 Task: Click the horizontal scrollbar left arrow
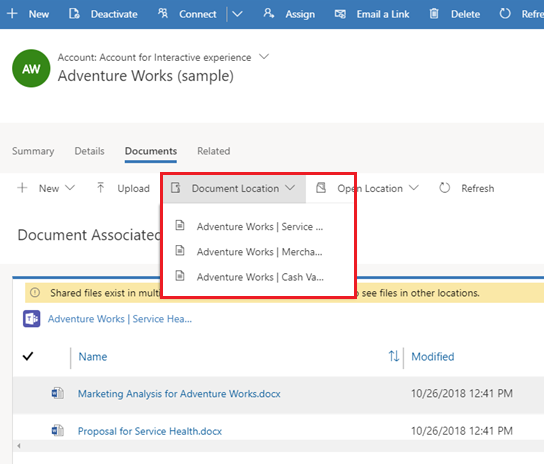tap(19, 446)
